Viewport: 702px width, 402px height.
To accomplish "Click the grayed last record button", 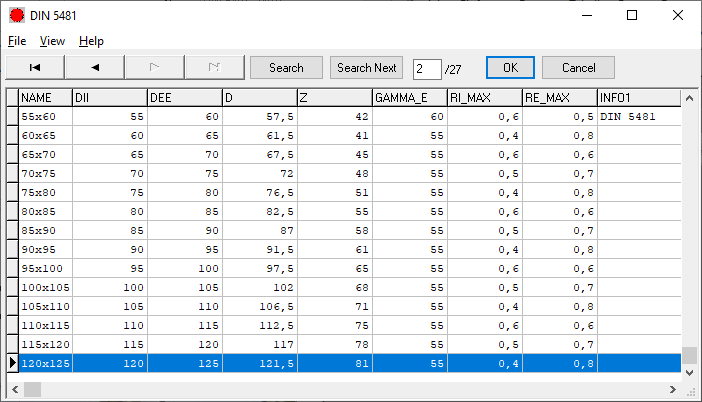I will pos(214,67).
